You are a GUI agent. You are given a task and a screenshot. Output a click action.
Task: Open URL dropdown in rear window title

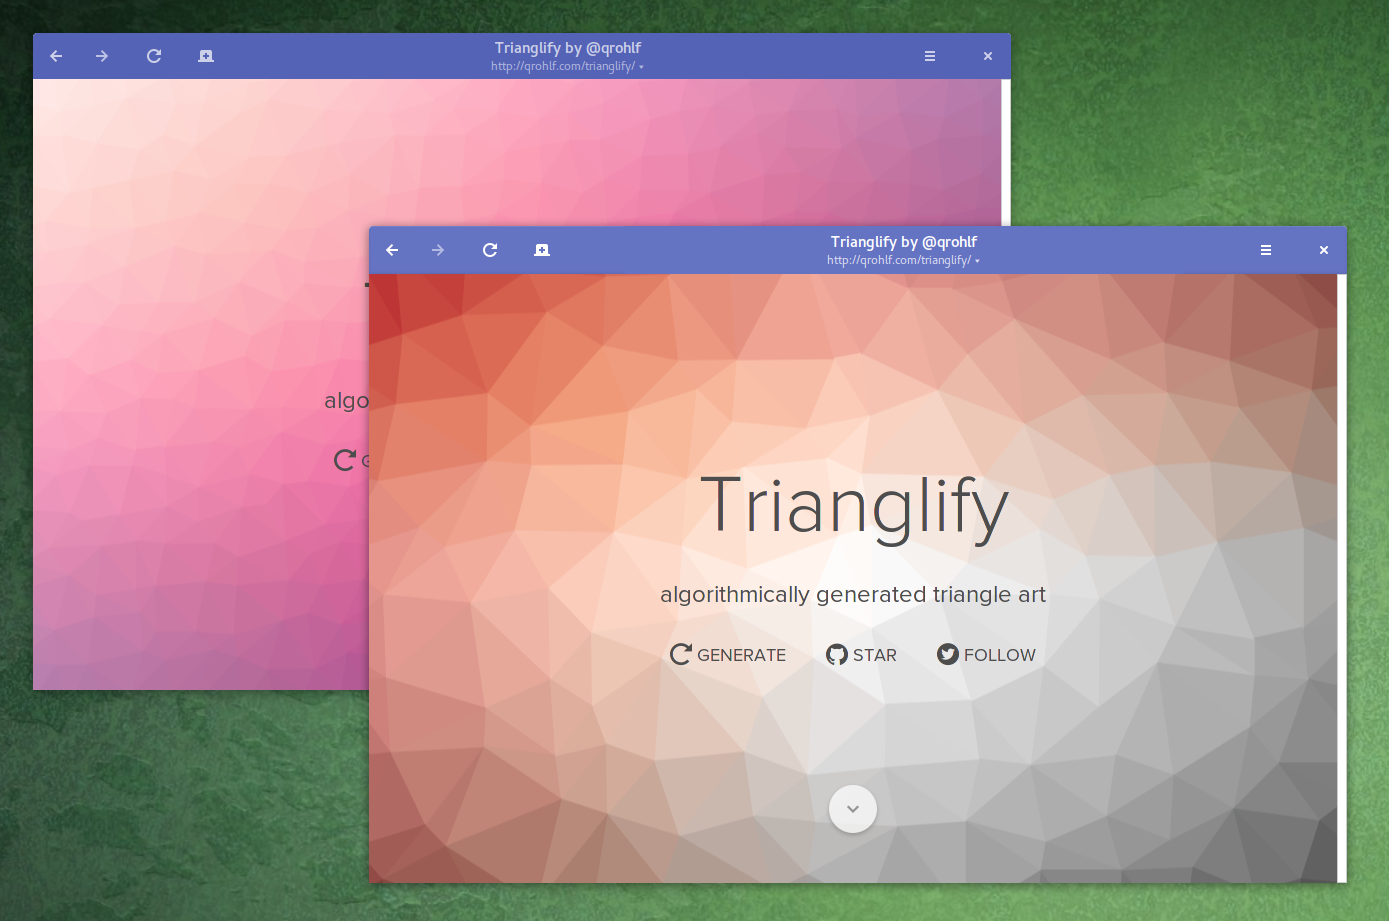[641, 67]
